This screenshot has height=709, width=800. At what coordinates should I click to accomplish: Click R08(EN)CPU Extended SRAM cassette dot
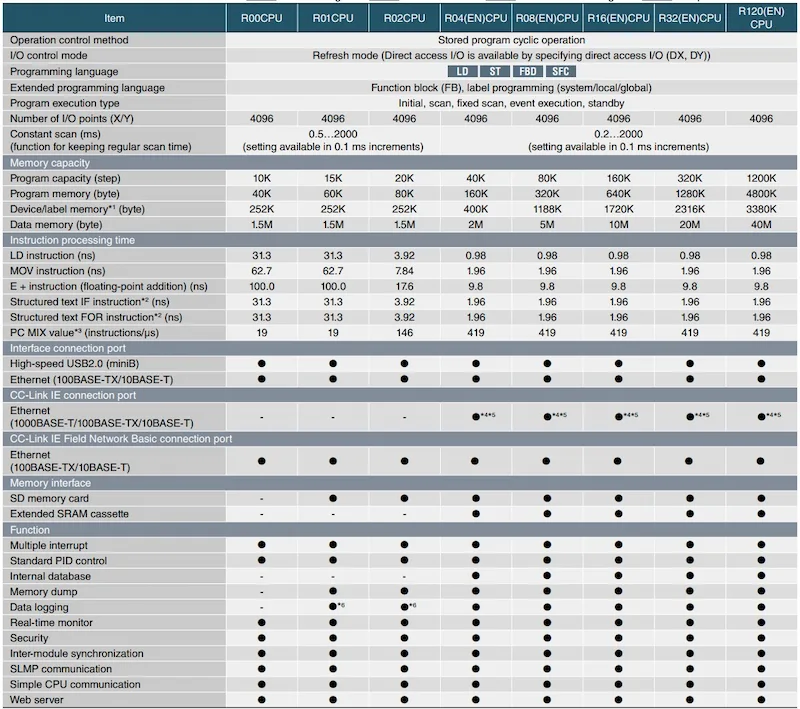click(547, 514)
